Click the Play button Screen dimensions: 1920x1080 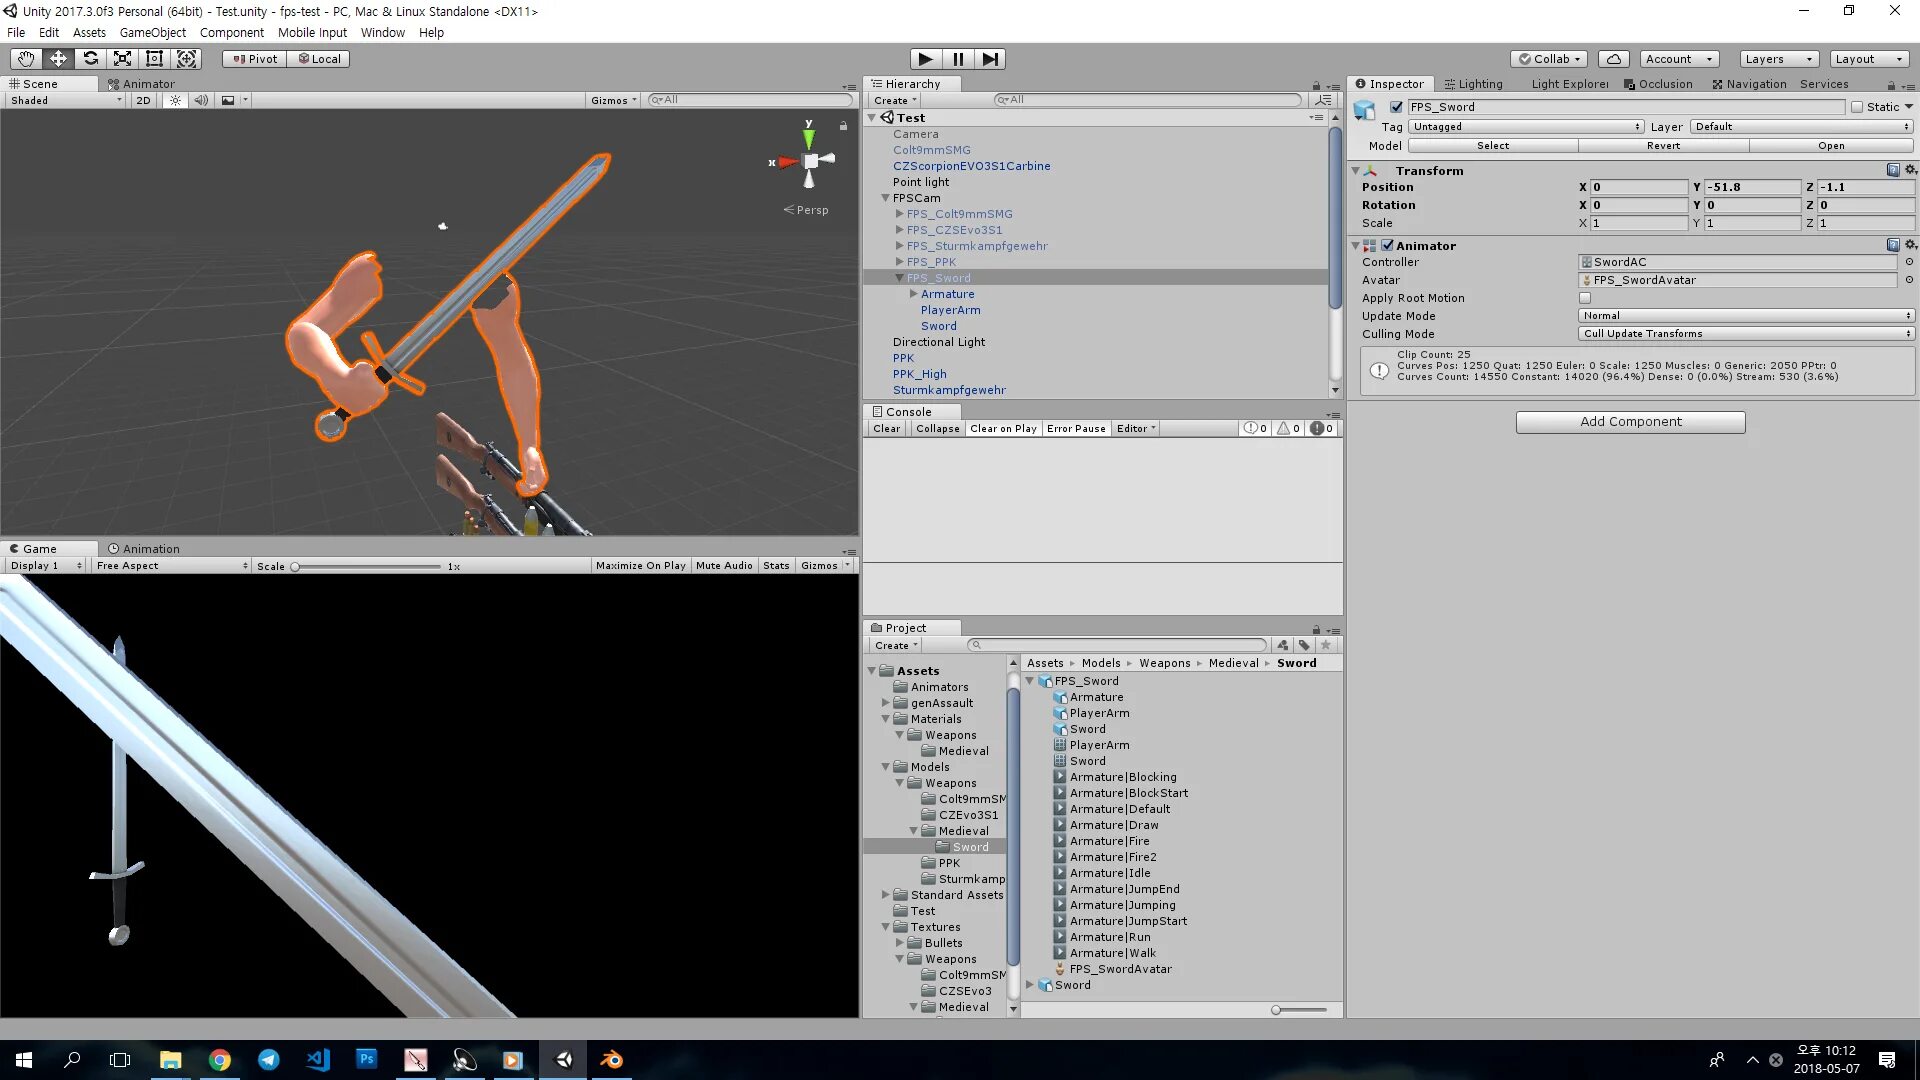(x=925, y=59)
